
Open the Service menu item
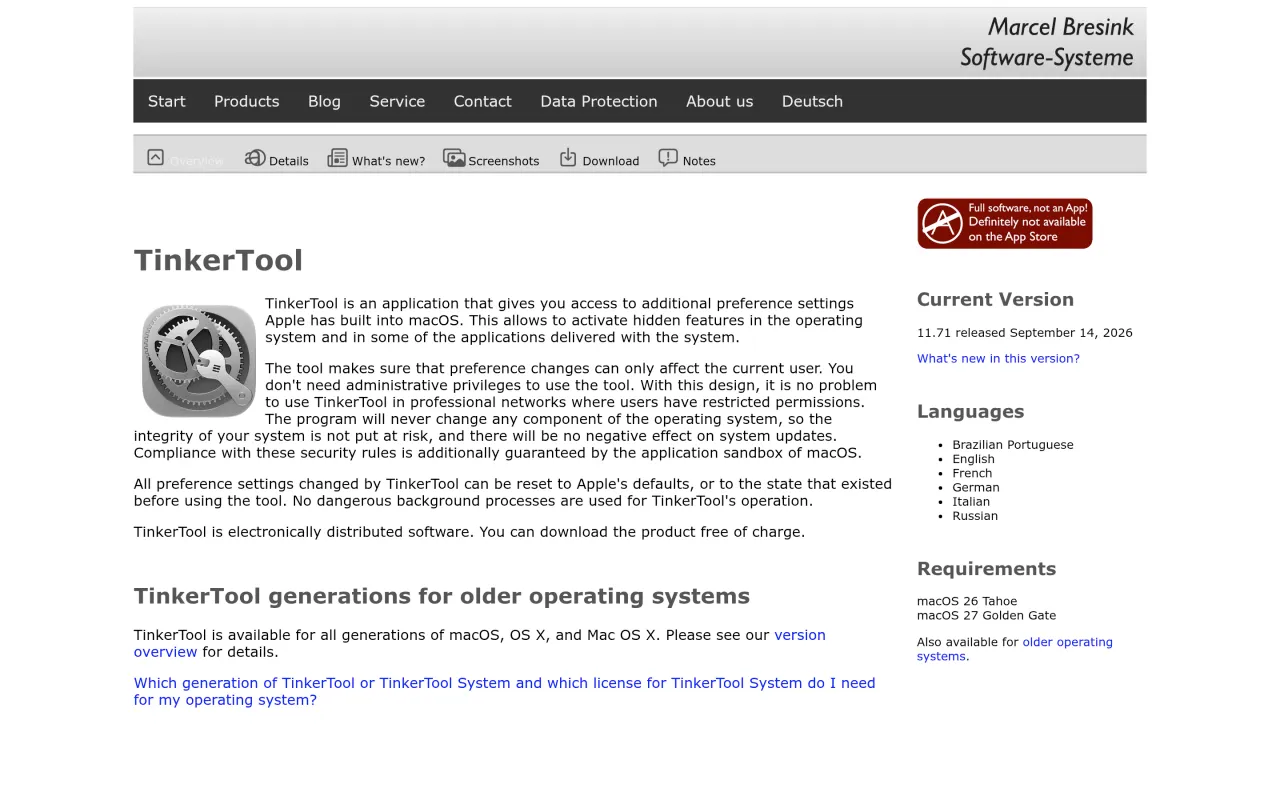(x=397, y=101)
